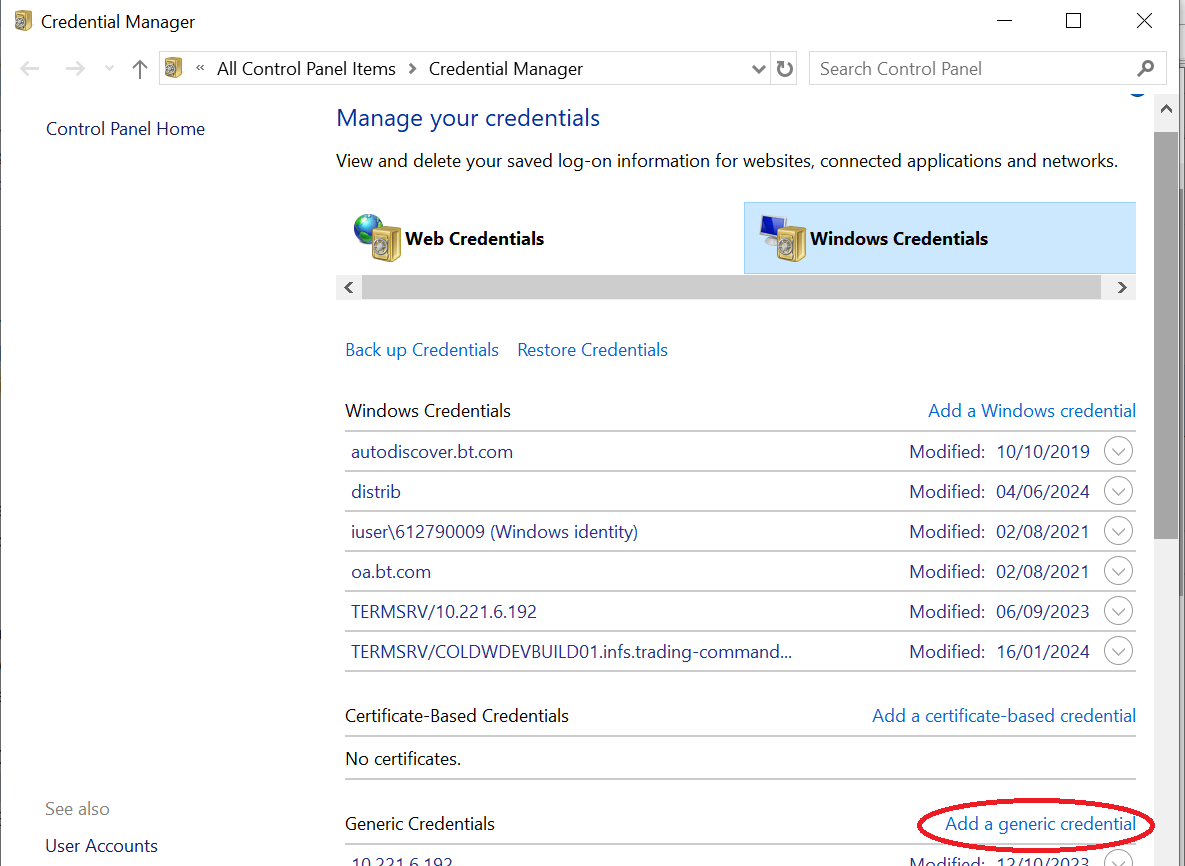Viewport: 1185px width, 866px height.
Task: Expand the oa.bt.com credential entry
Action: 1118,571
